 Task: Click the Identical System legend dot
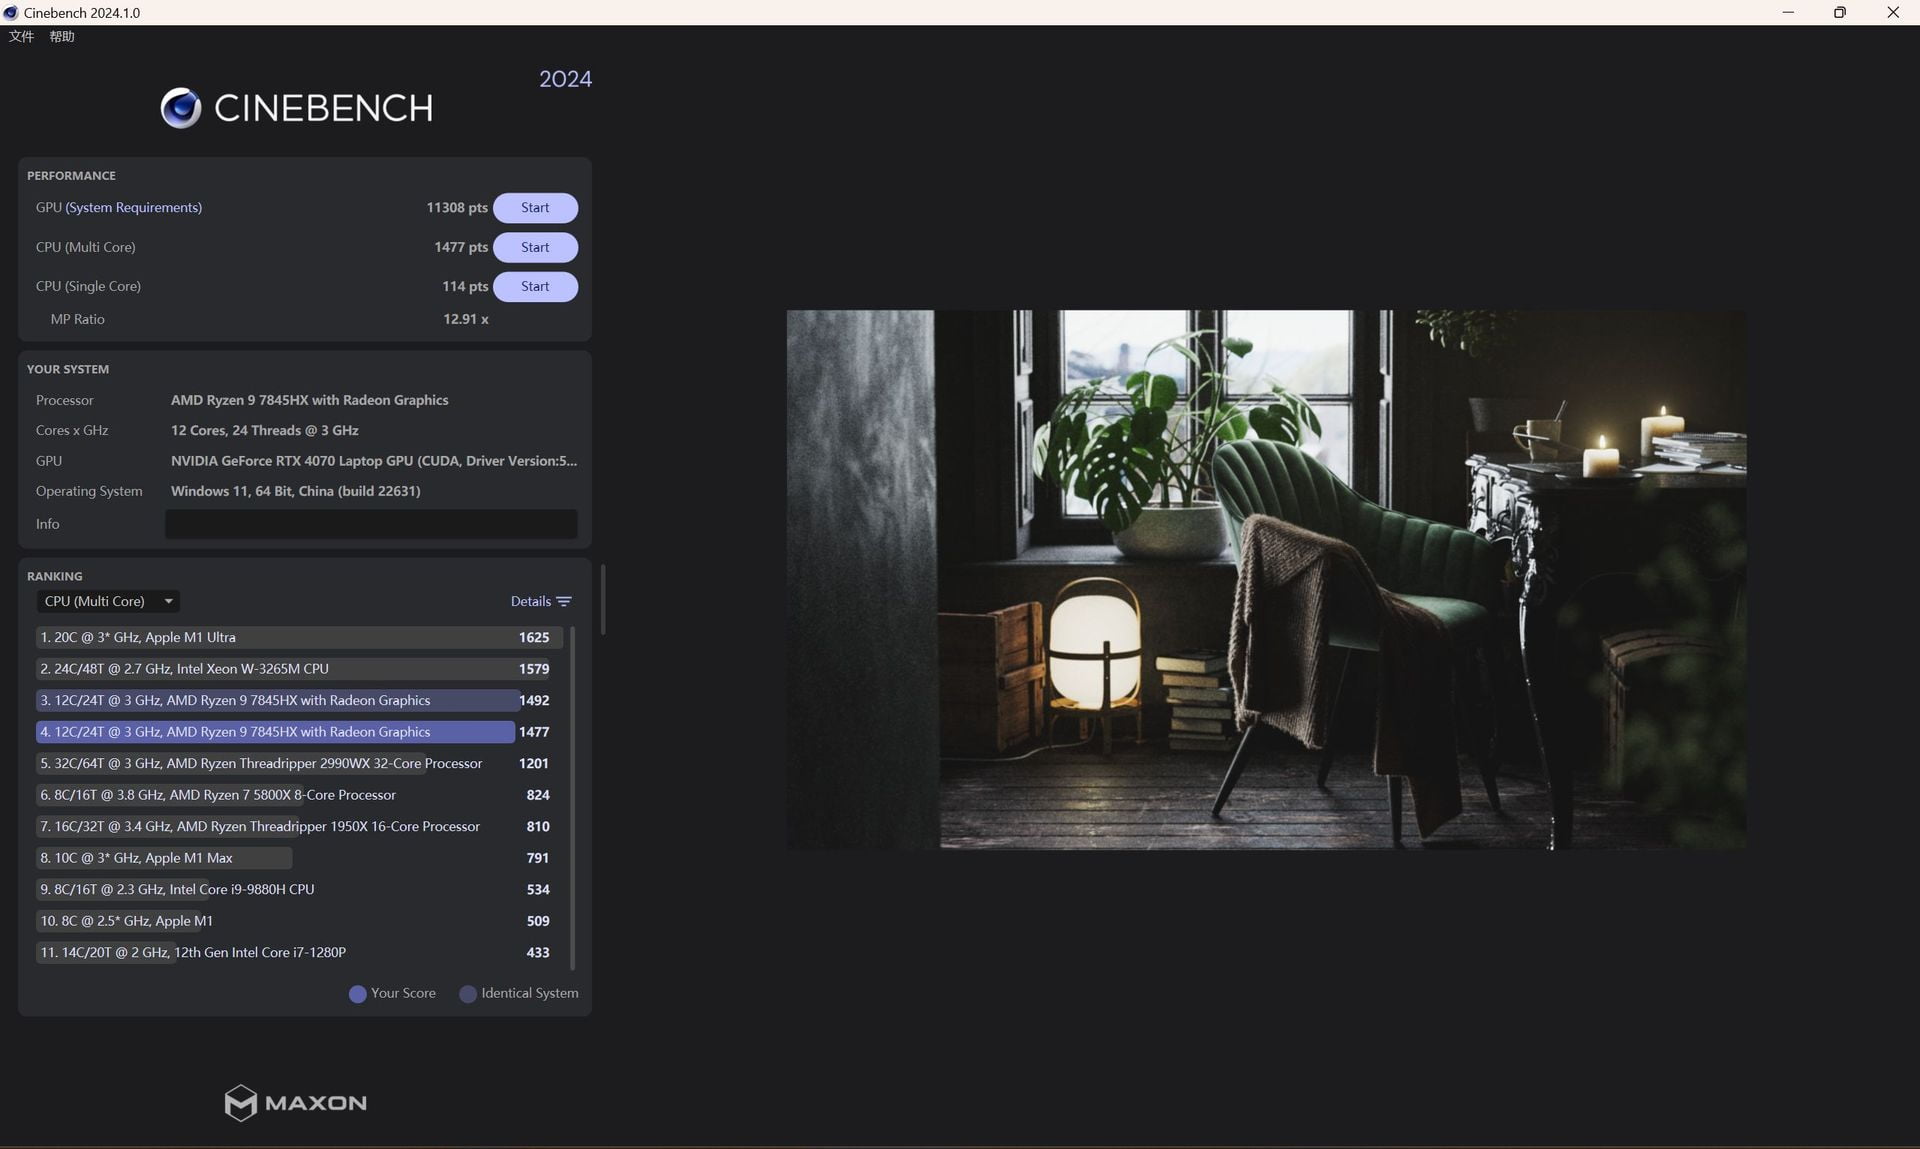pos(467,994)
